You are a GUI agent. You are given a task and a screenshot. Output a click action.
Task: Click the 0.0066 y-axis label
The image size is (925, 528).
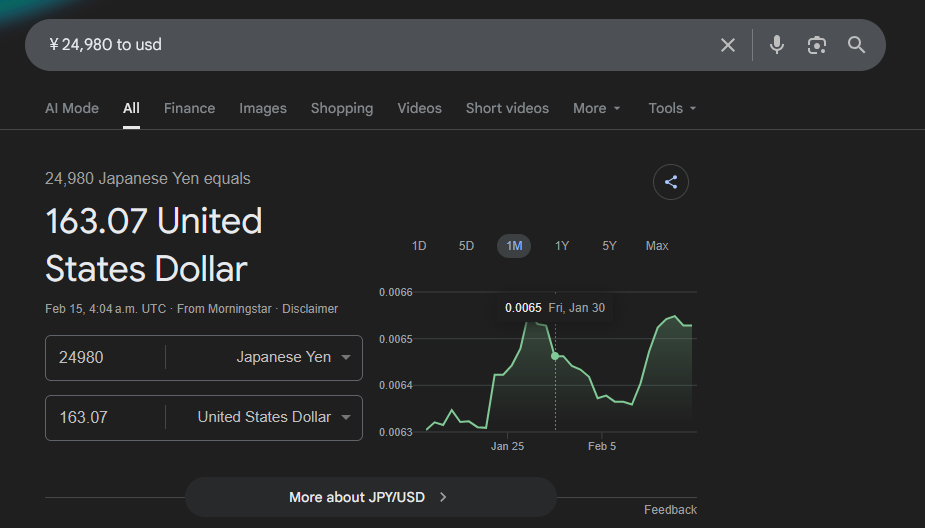395,293
